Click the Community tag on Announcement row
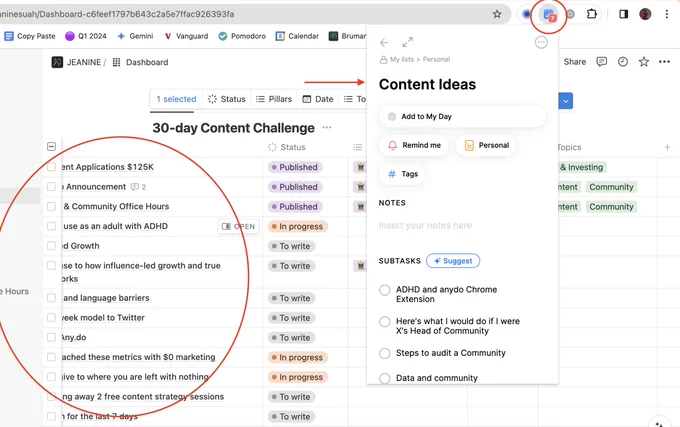680x427 pixels. point(611,187)
